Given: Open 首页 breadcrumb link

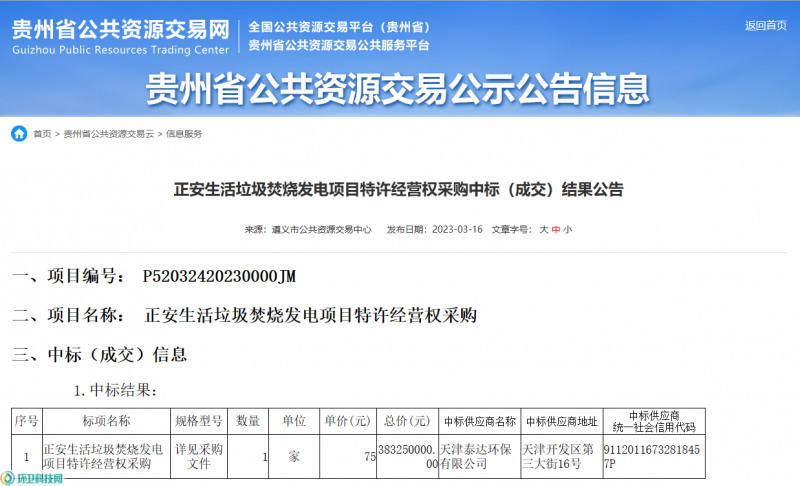Looking at the screenshot, I should (x=42, y=134).
